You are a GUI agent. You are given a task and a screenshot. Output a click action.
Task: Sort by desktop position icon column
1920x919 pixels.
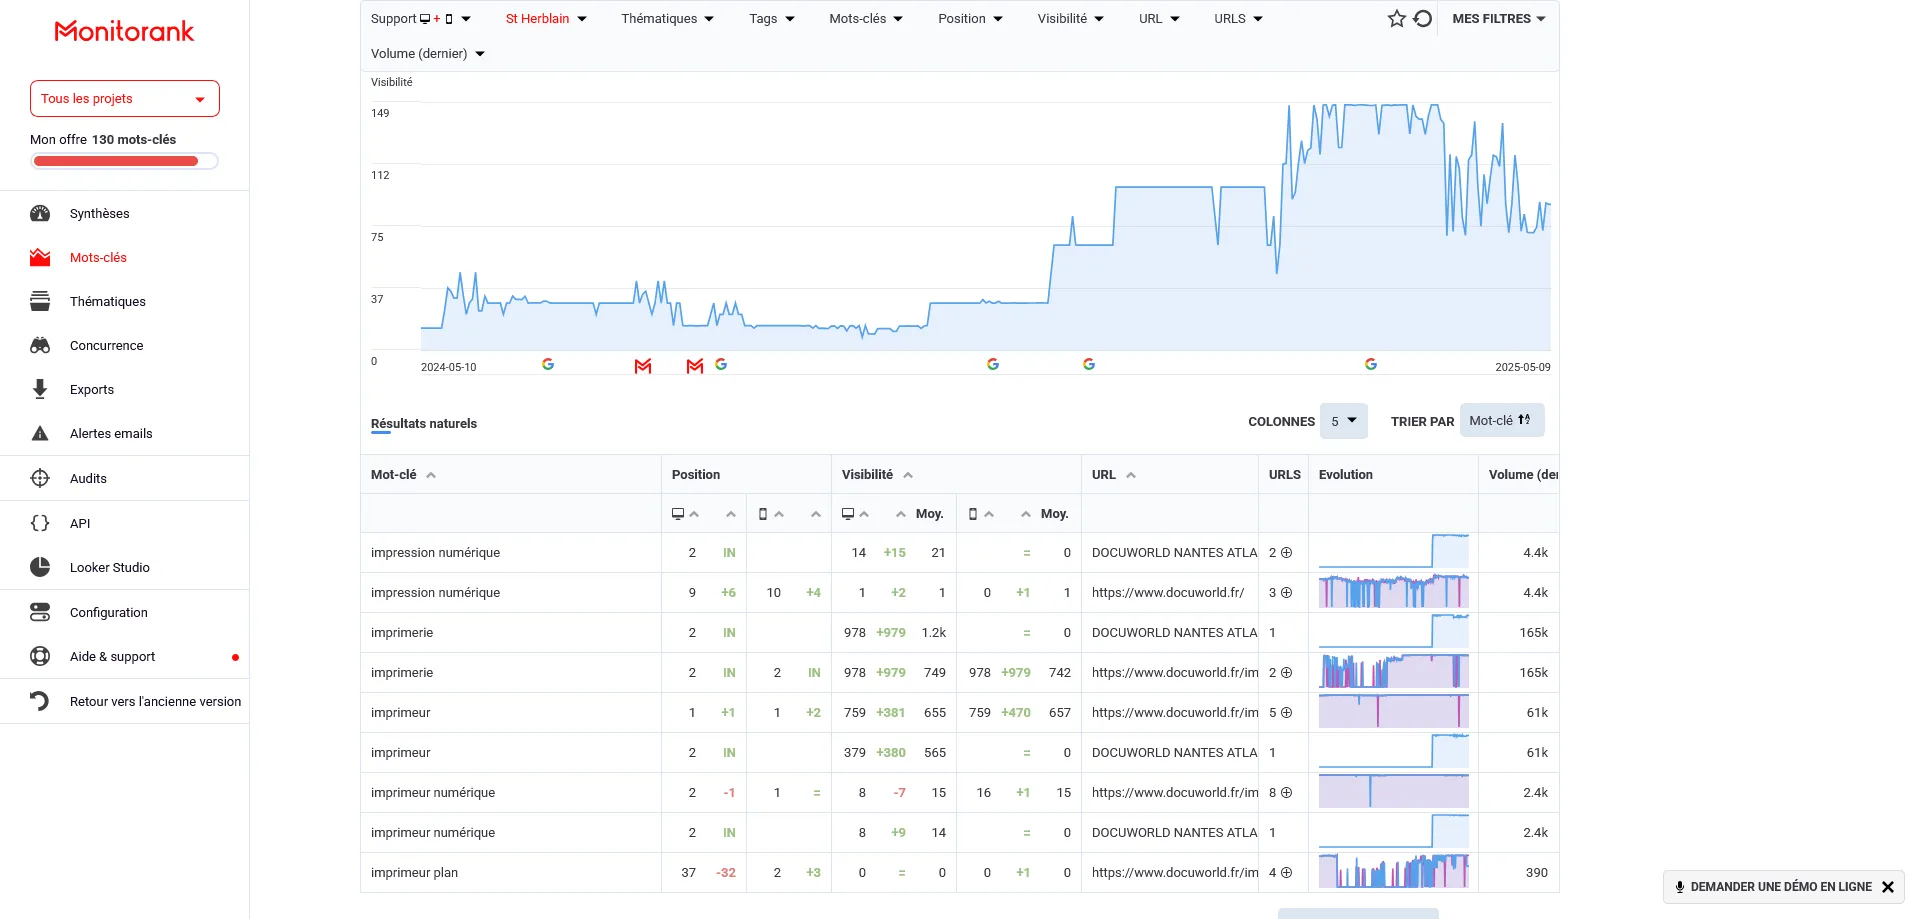tap(685, 514)
